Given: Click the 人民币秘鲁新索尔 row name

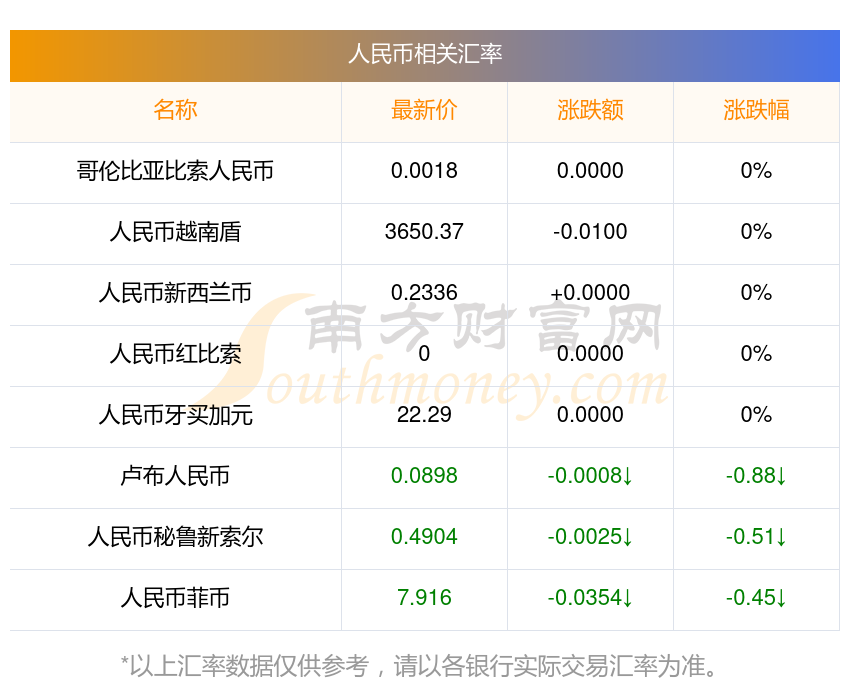Looking at the screenshot, I should [175, 537].
